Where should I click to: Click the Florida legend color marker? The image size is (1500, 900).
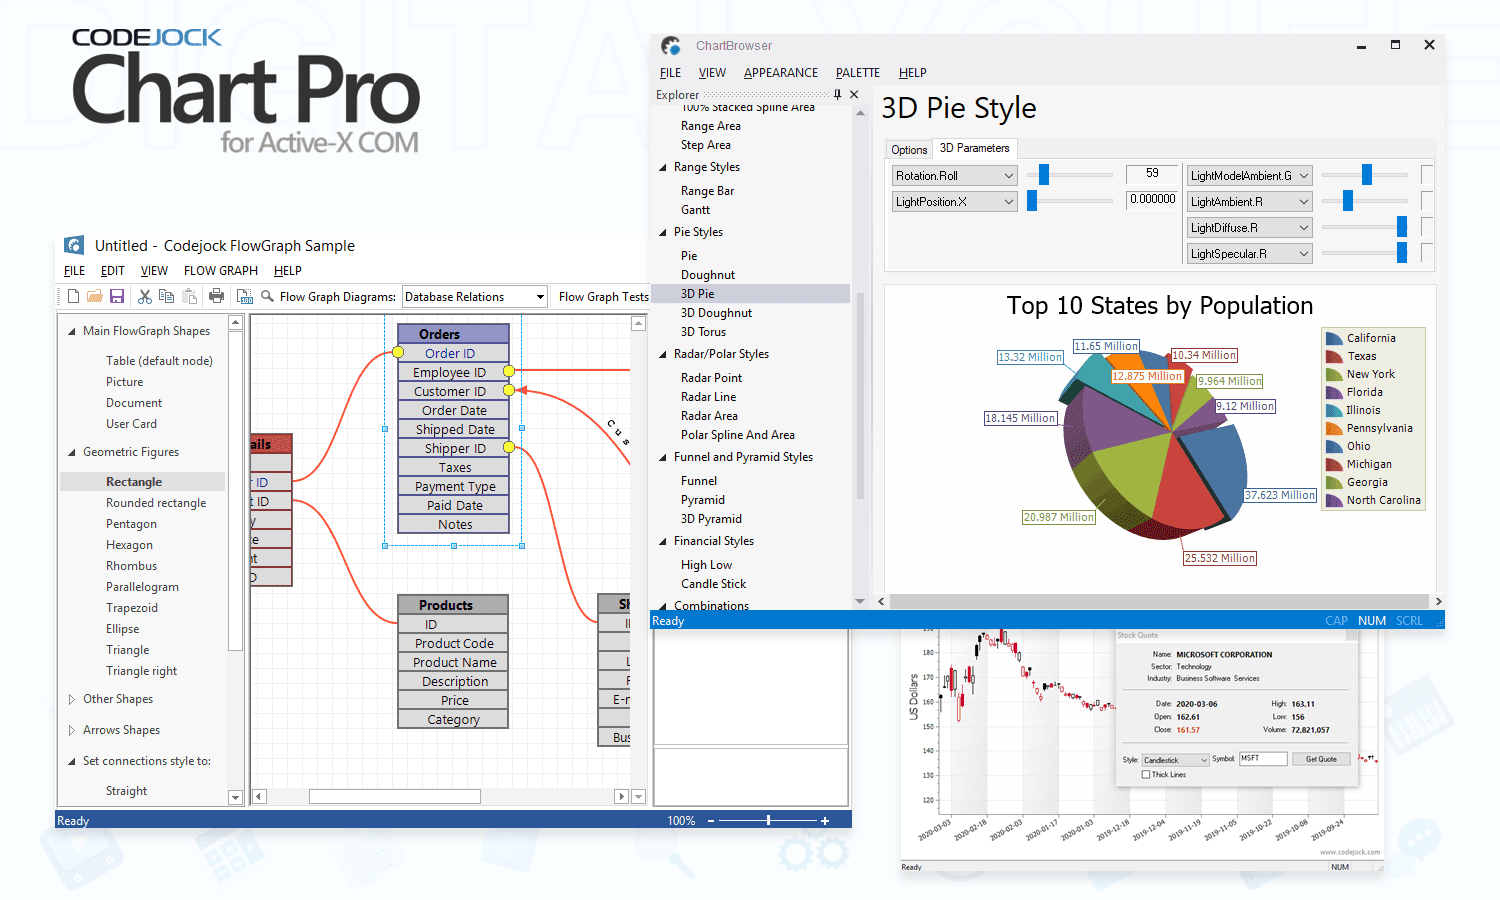pyautogui.click(x=1334, y=392)
